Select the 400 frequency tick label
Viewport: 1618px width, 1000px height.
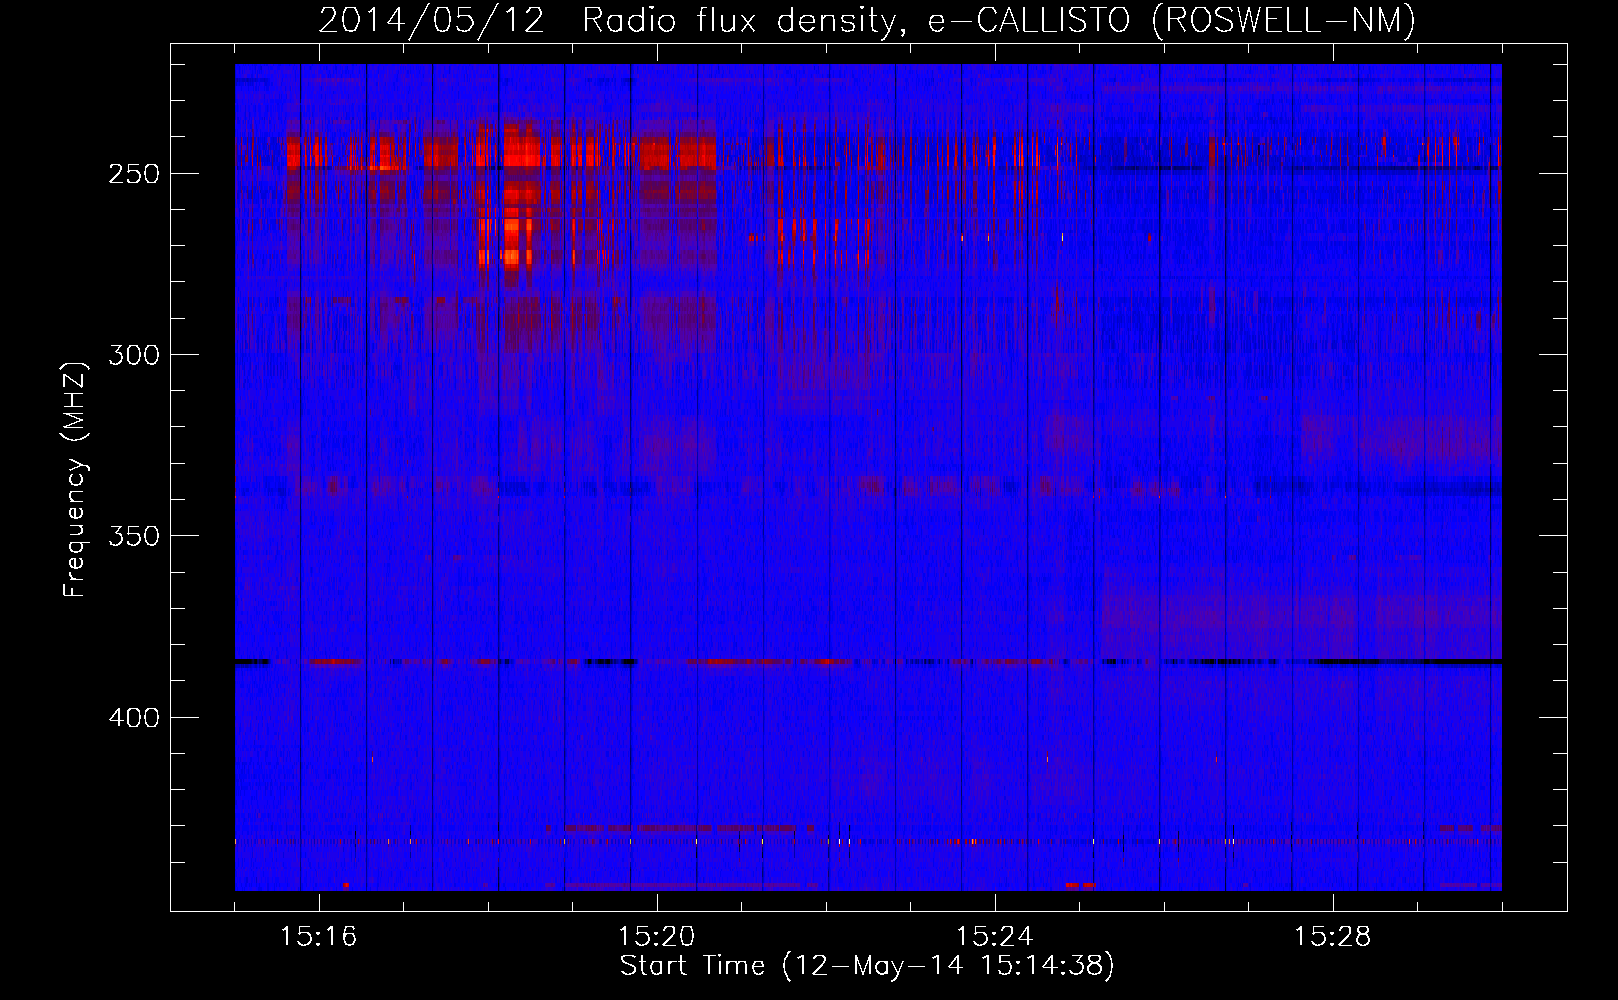133,717
